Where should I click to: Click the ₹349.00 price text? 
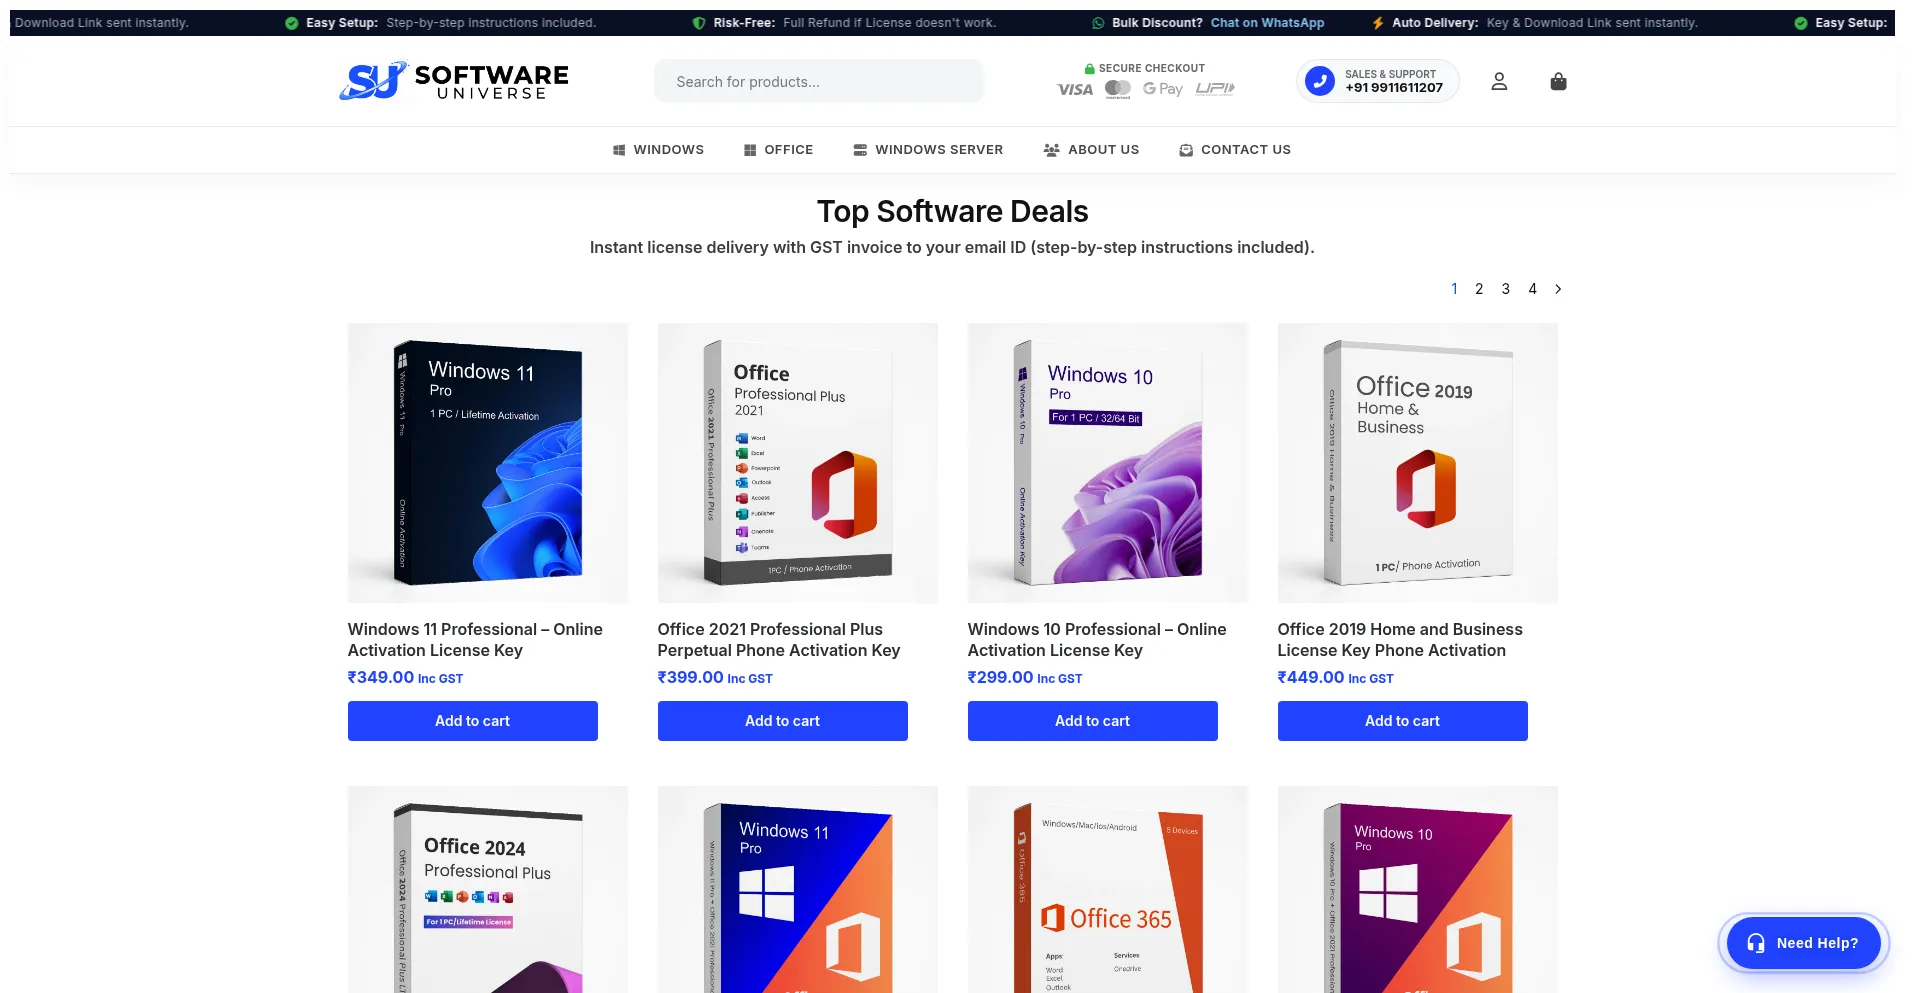click(381, 677)
